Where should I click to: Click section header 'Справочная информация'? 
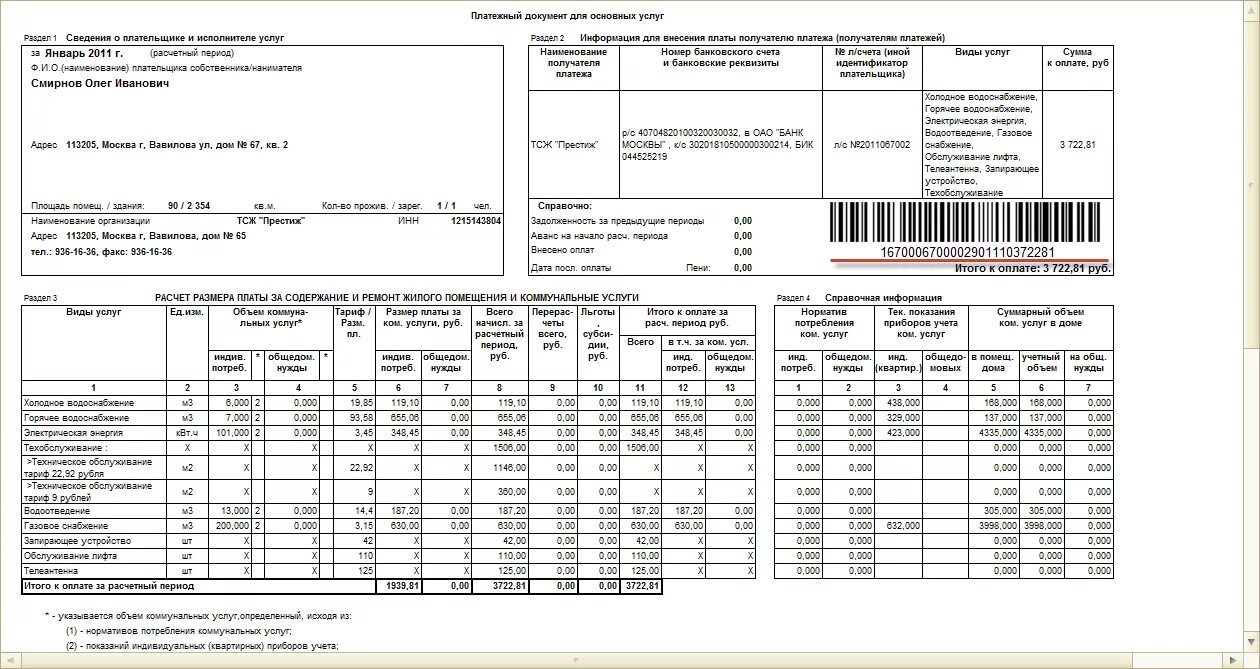883,298
